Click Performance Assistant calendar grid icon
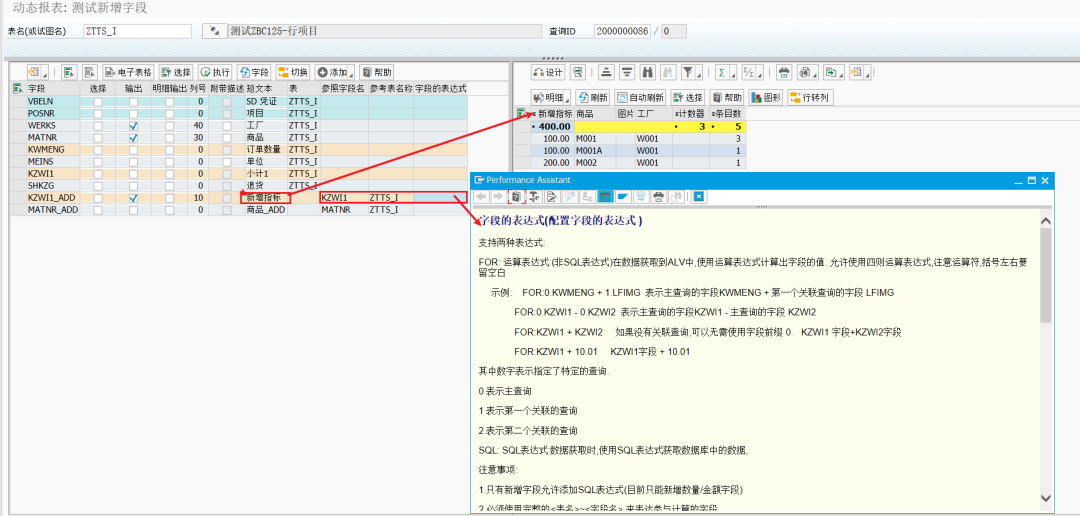 (605, 196)
